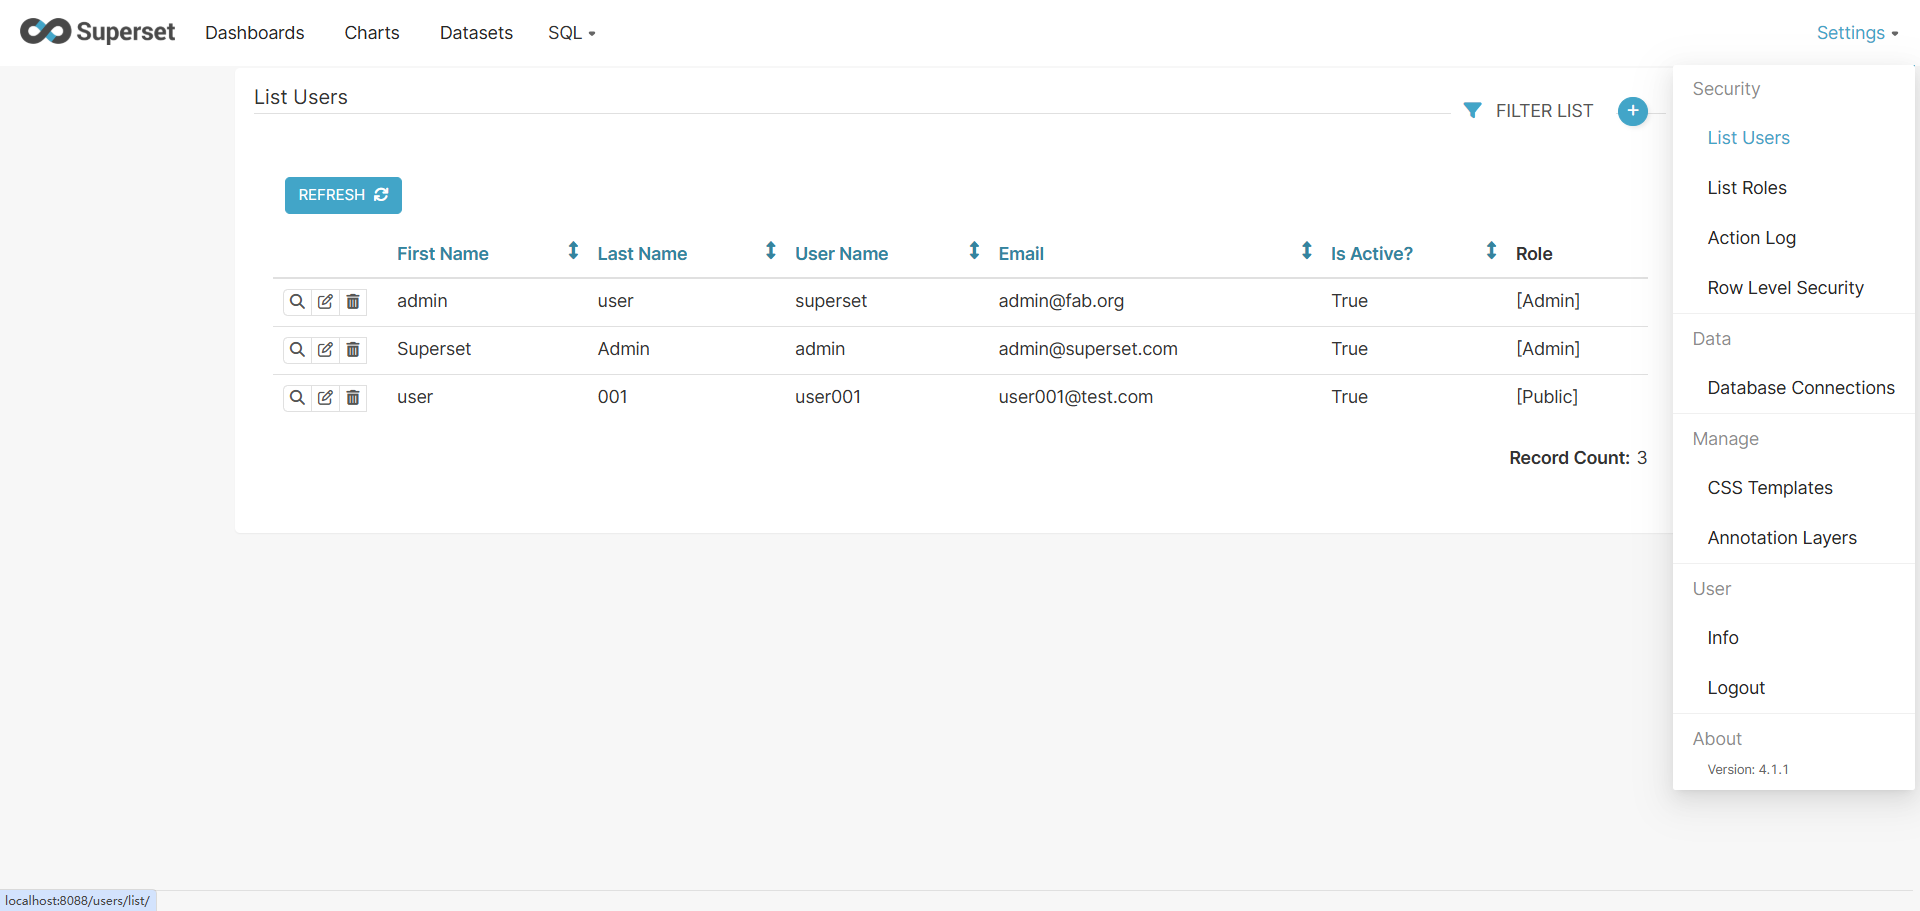Sort by User Name arrows icon
1920x911 pixels.
(x=974, y=250)
